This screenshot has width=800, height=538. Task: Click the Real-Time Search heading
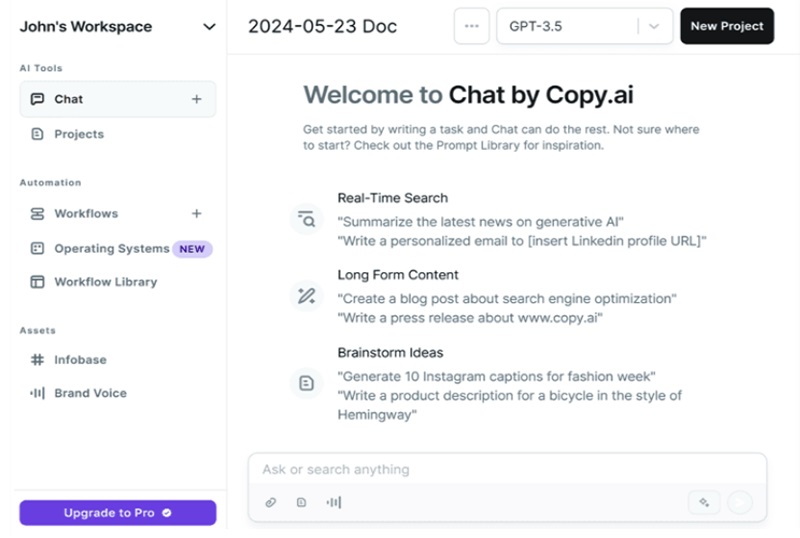coord(393,198)
